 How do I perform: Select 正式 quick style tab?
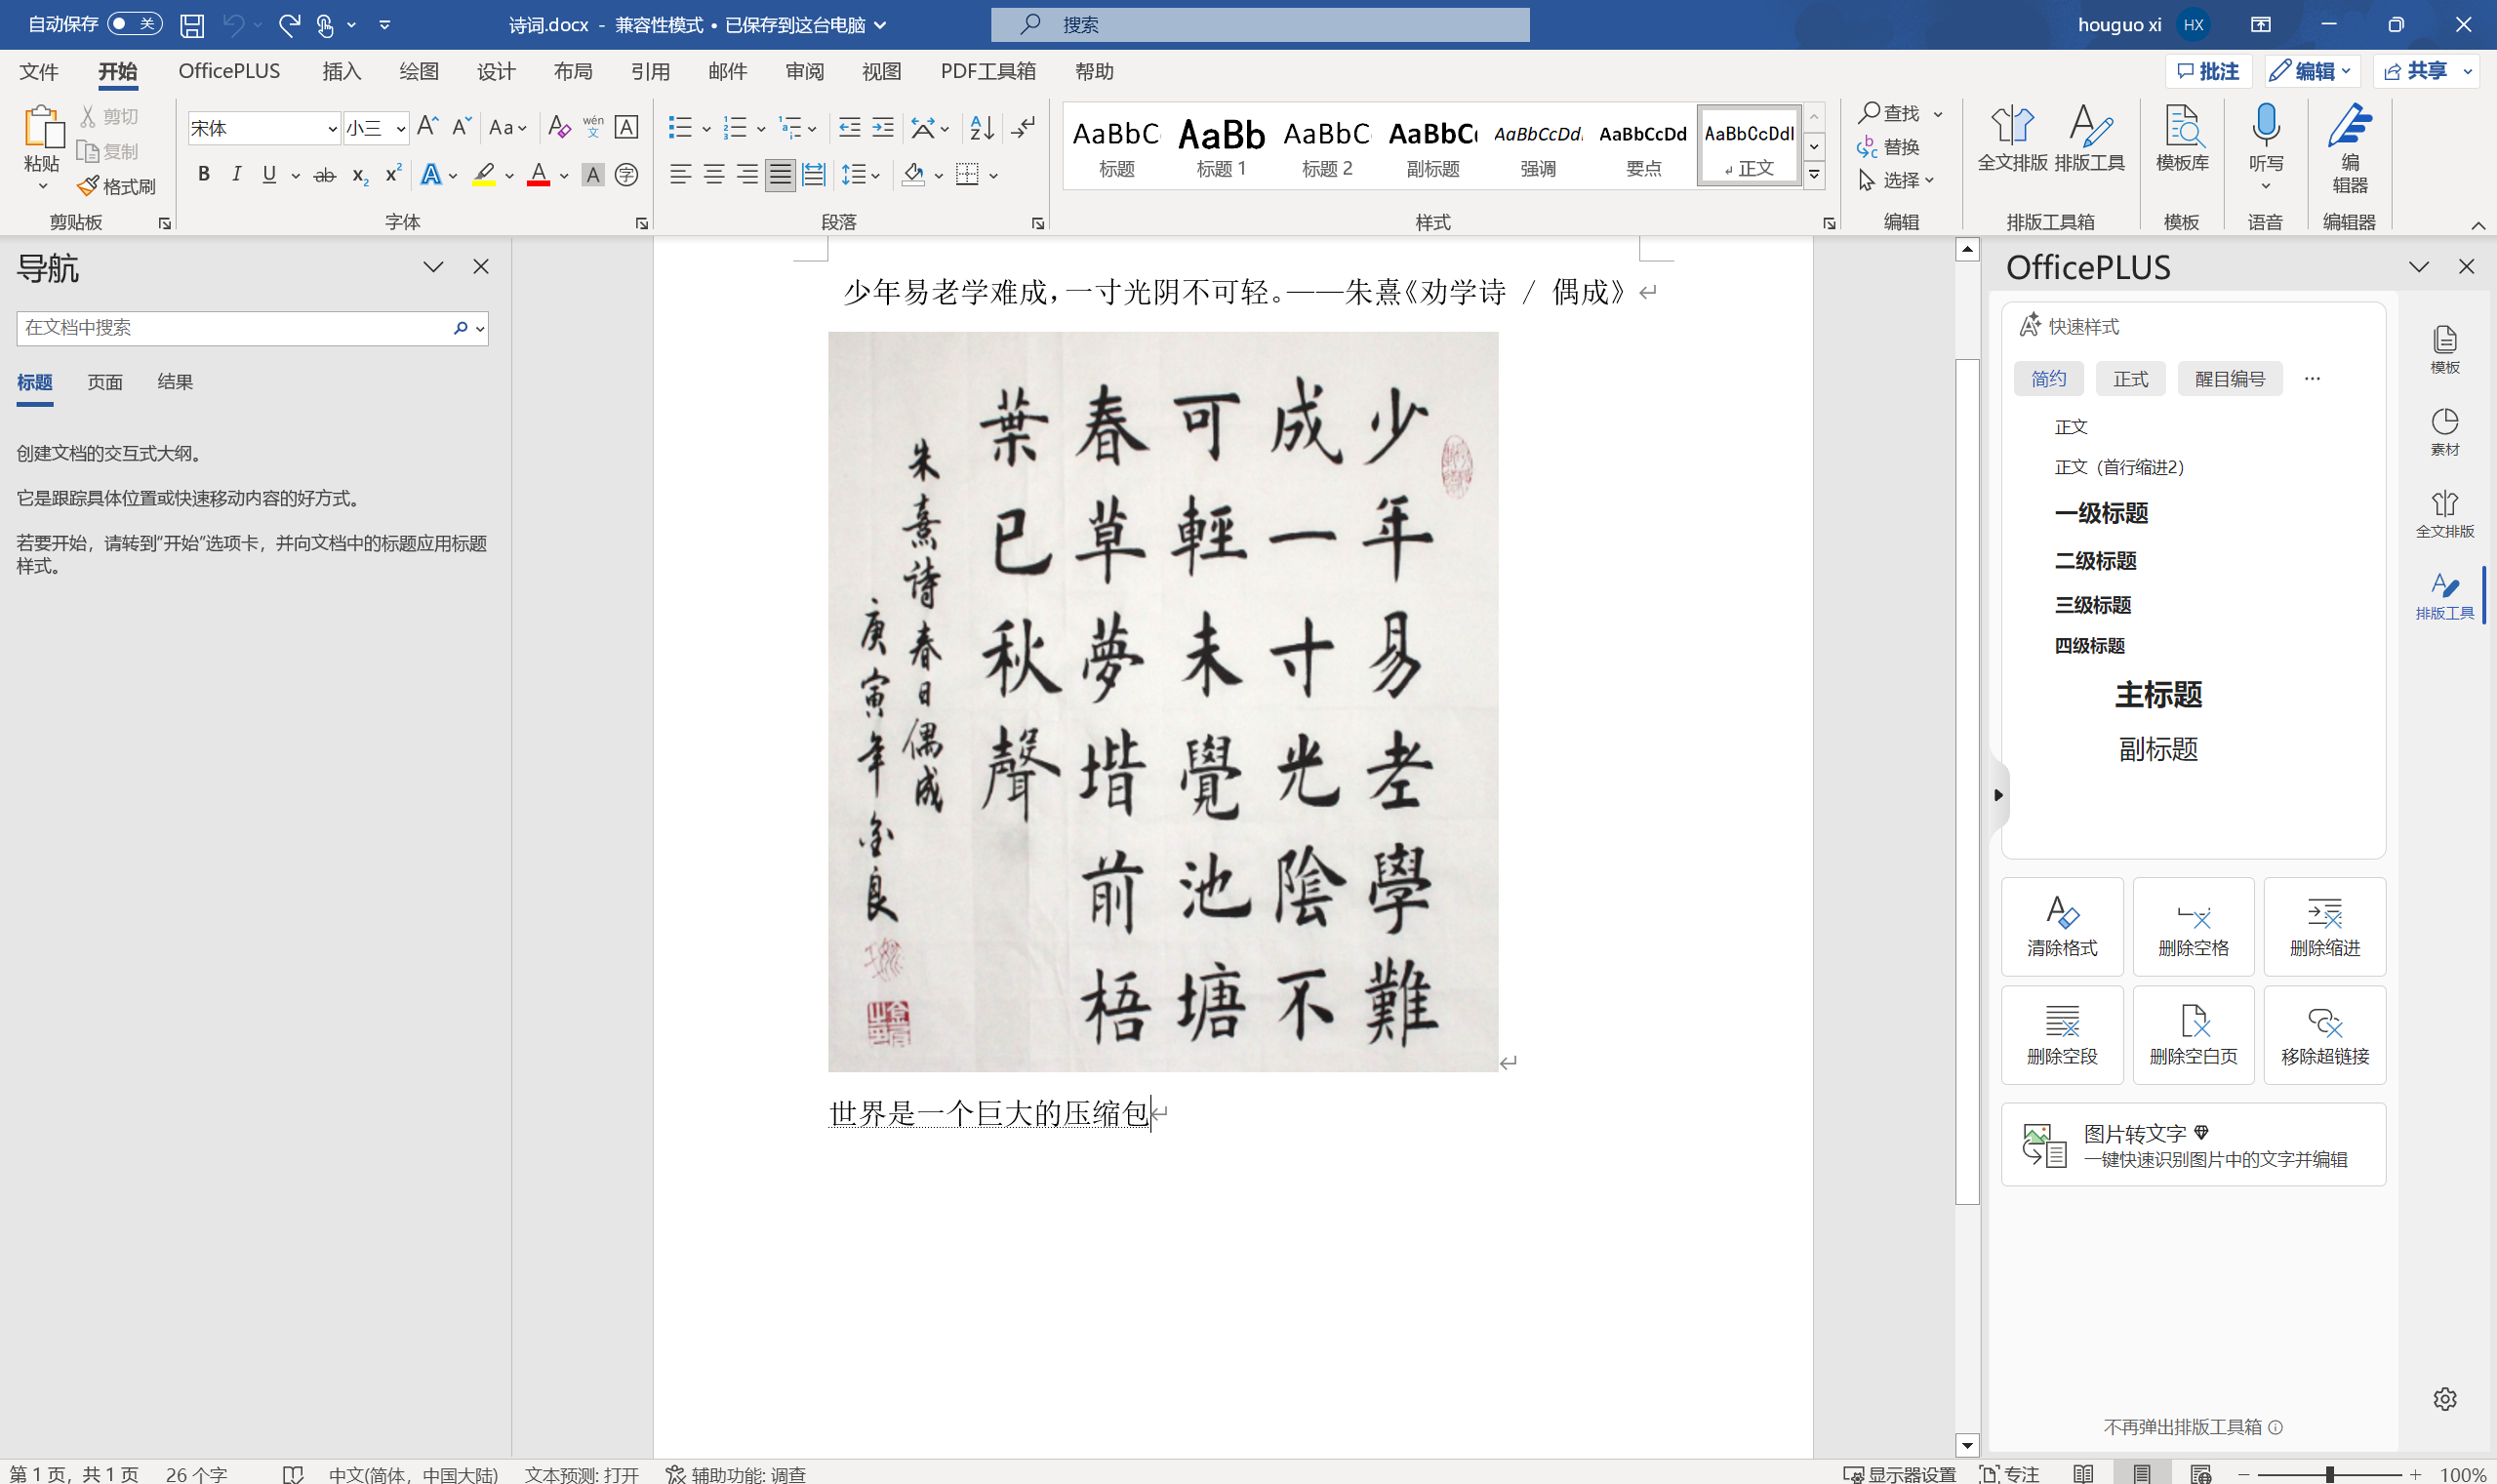2130,379
